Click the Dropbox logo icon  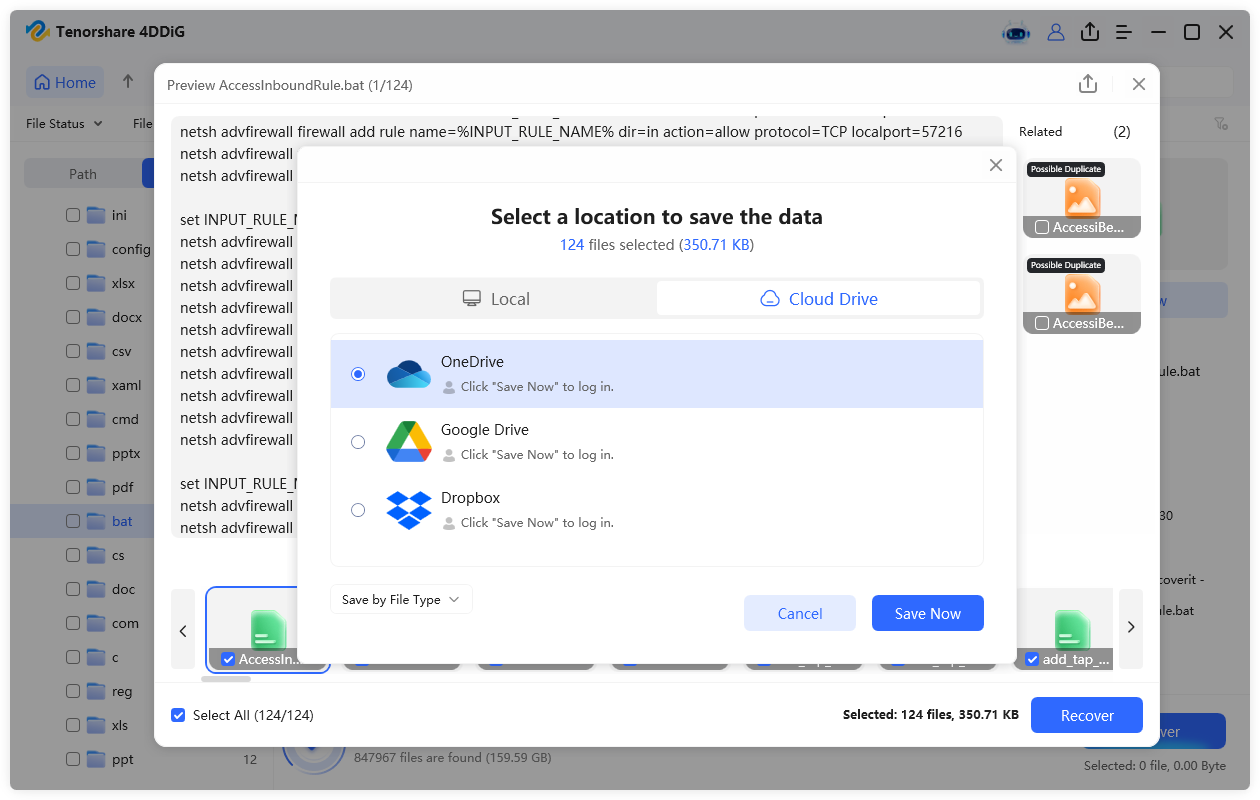pos(408,510)
